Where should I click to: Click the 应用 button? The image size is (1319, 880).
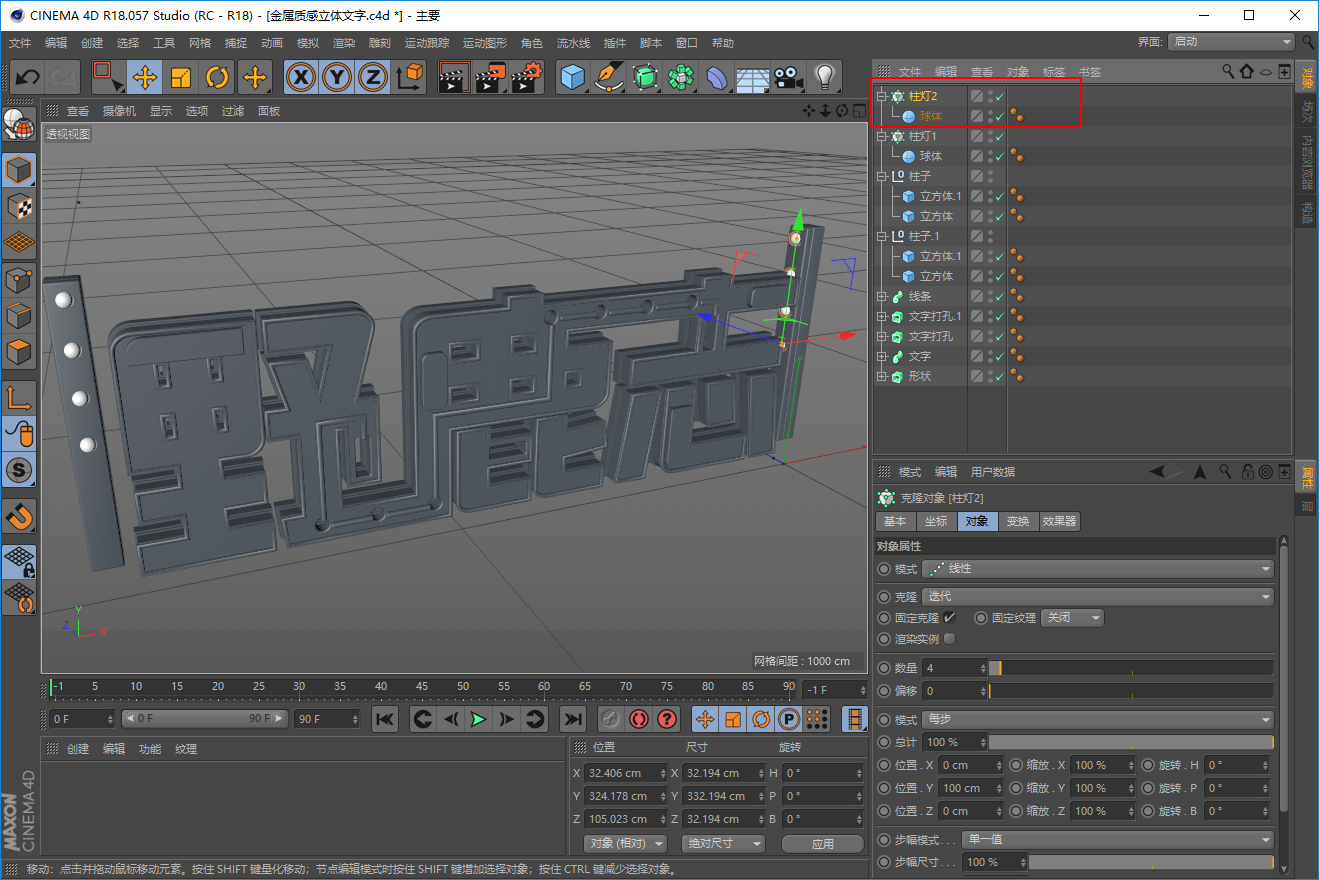point(823,844)
